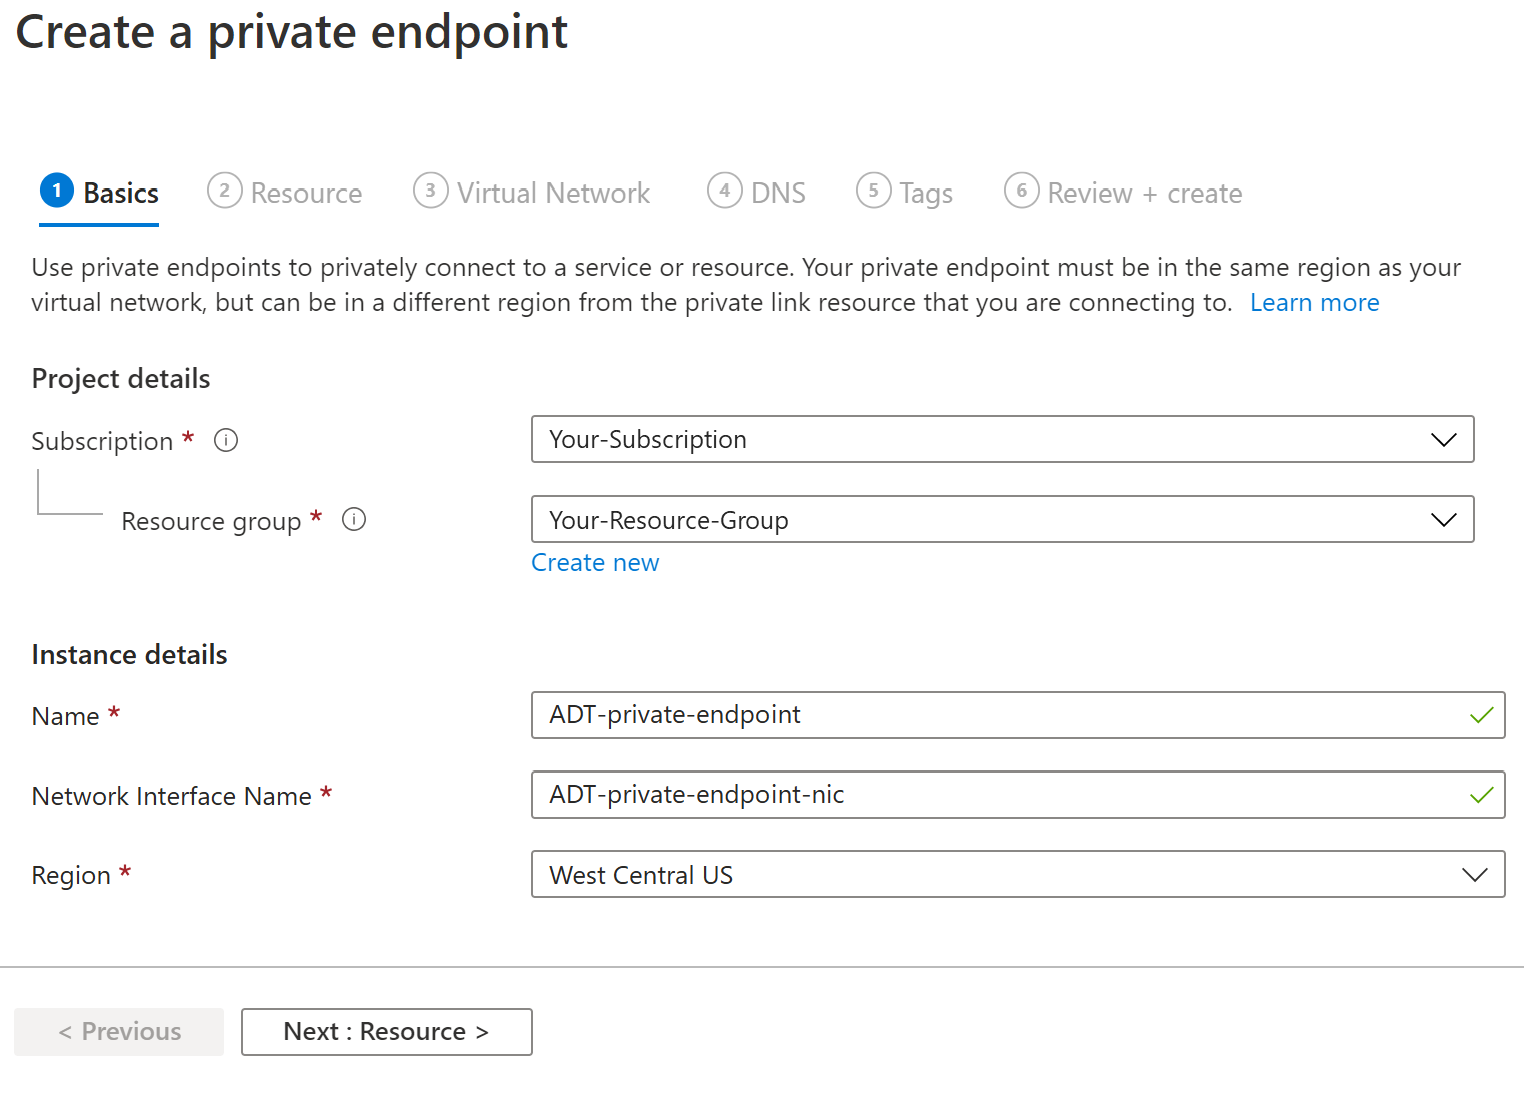Click the Project details heading
1524x1098 pixels.
pyautogui.click(x=121, y=378)
